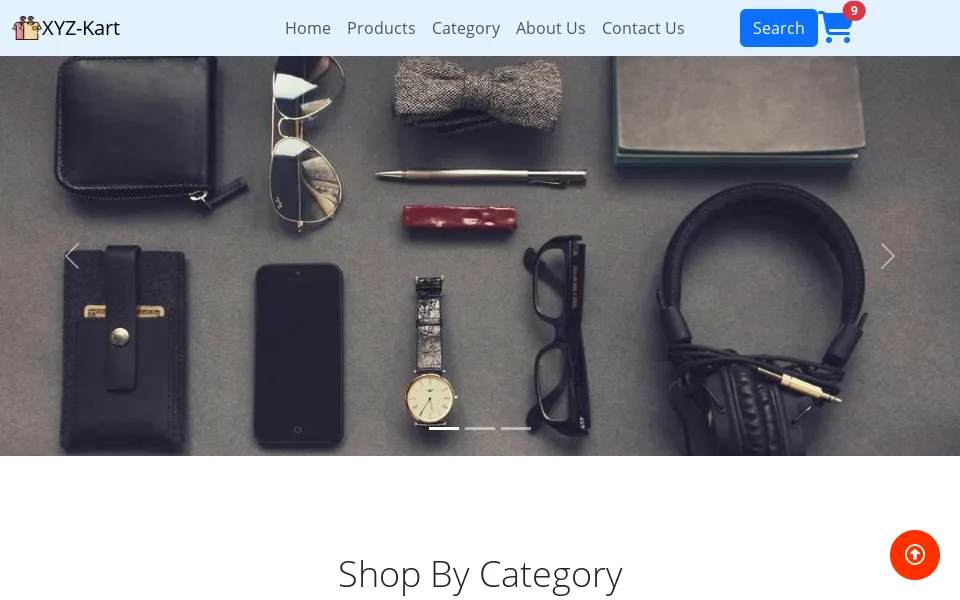Click the orange scroll-to-top arrow button
This screenshot has height=600, width=960.
pos(915,555)
